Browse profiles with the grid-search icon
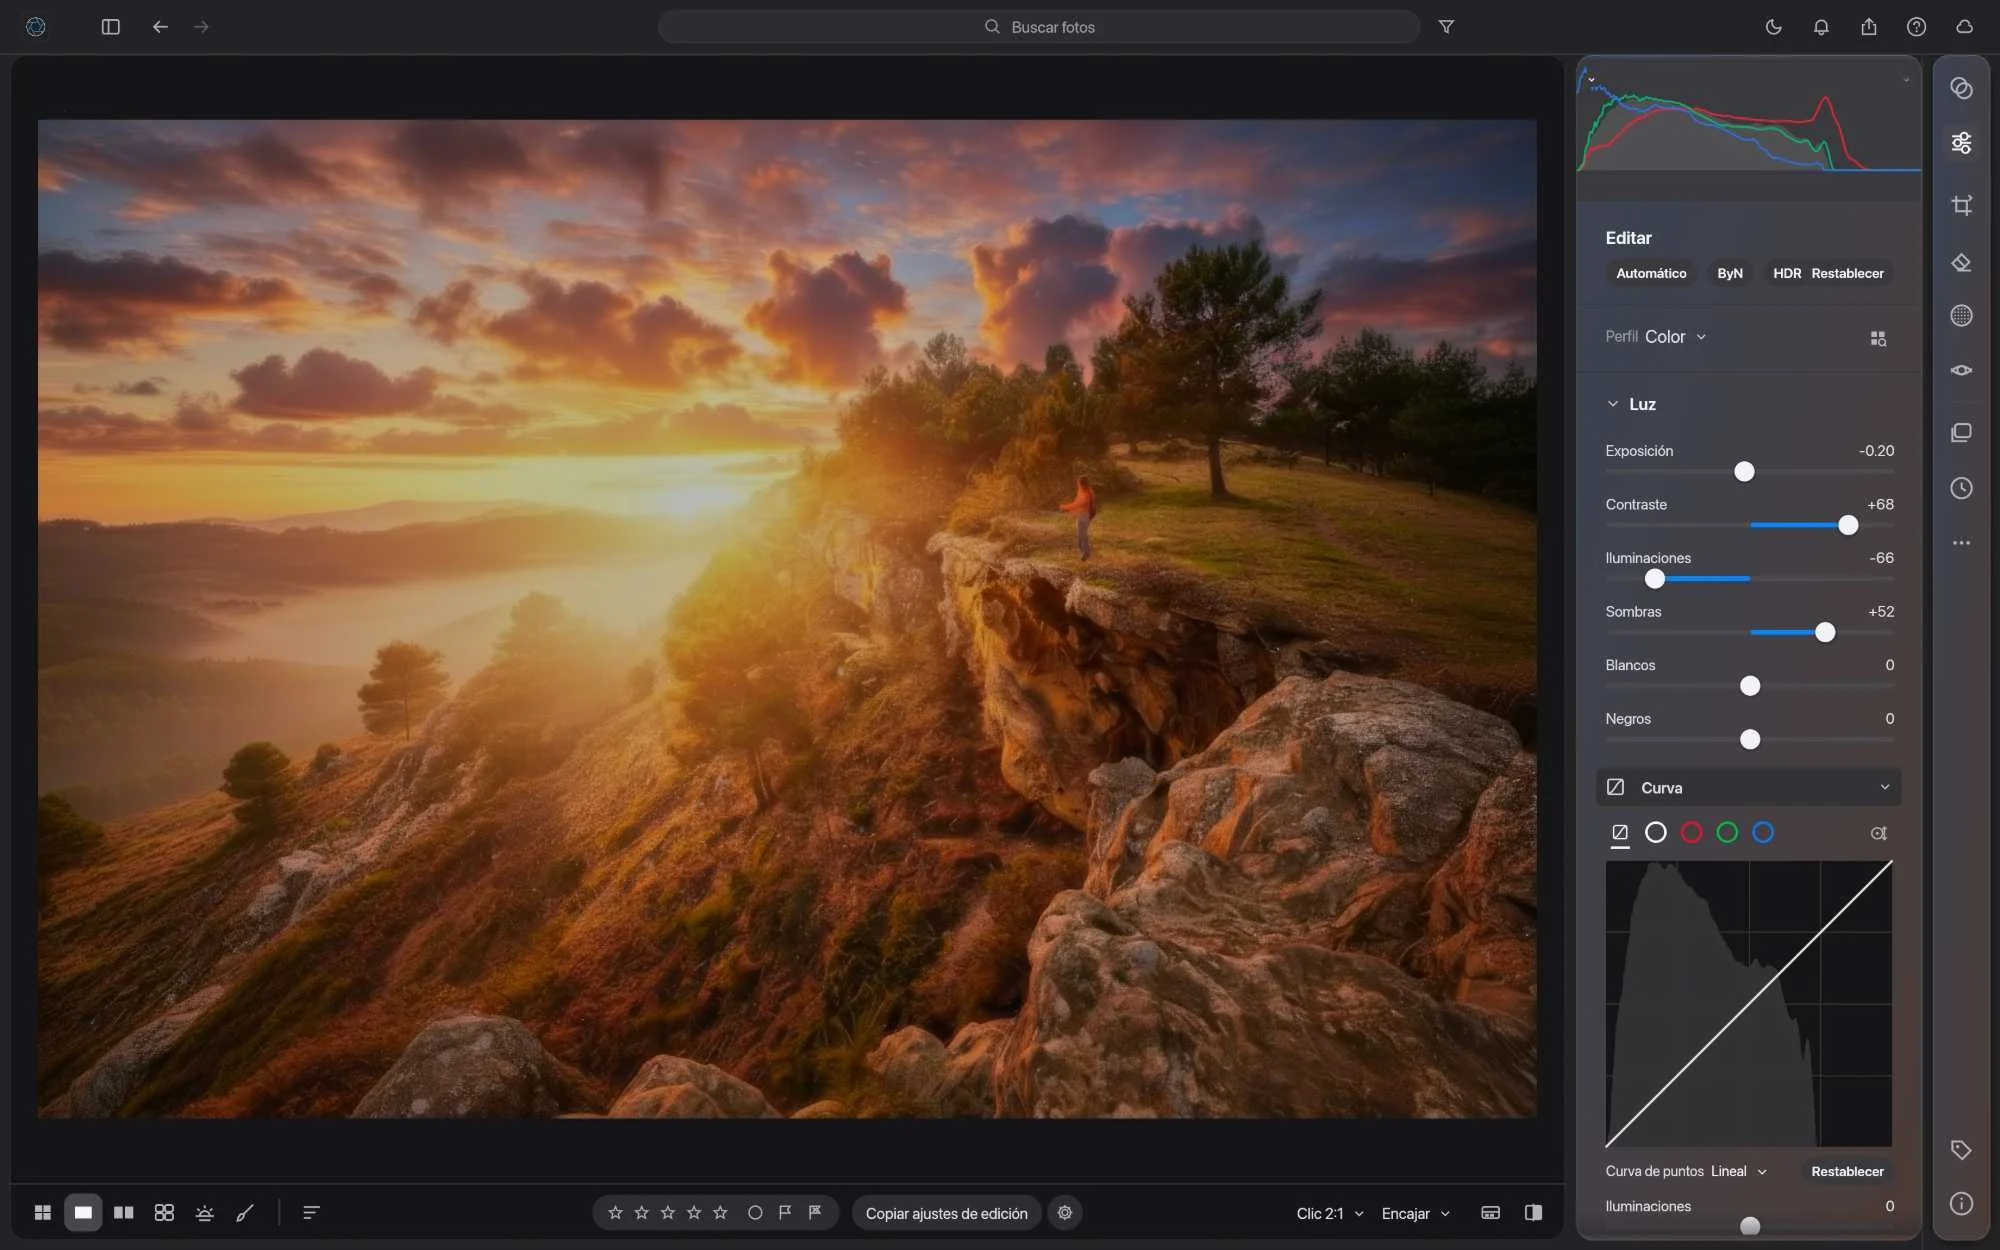Viewport: 2000px width, 1250px height. (x=1878, y=339)
